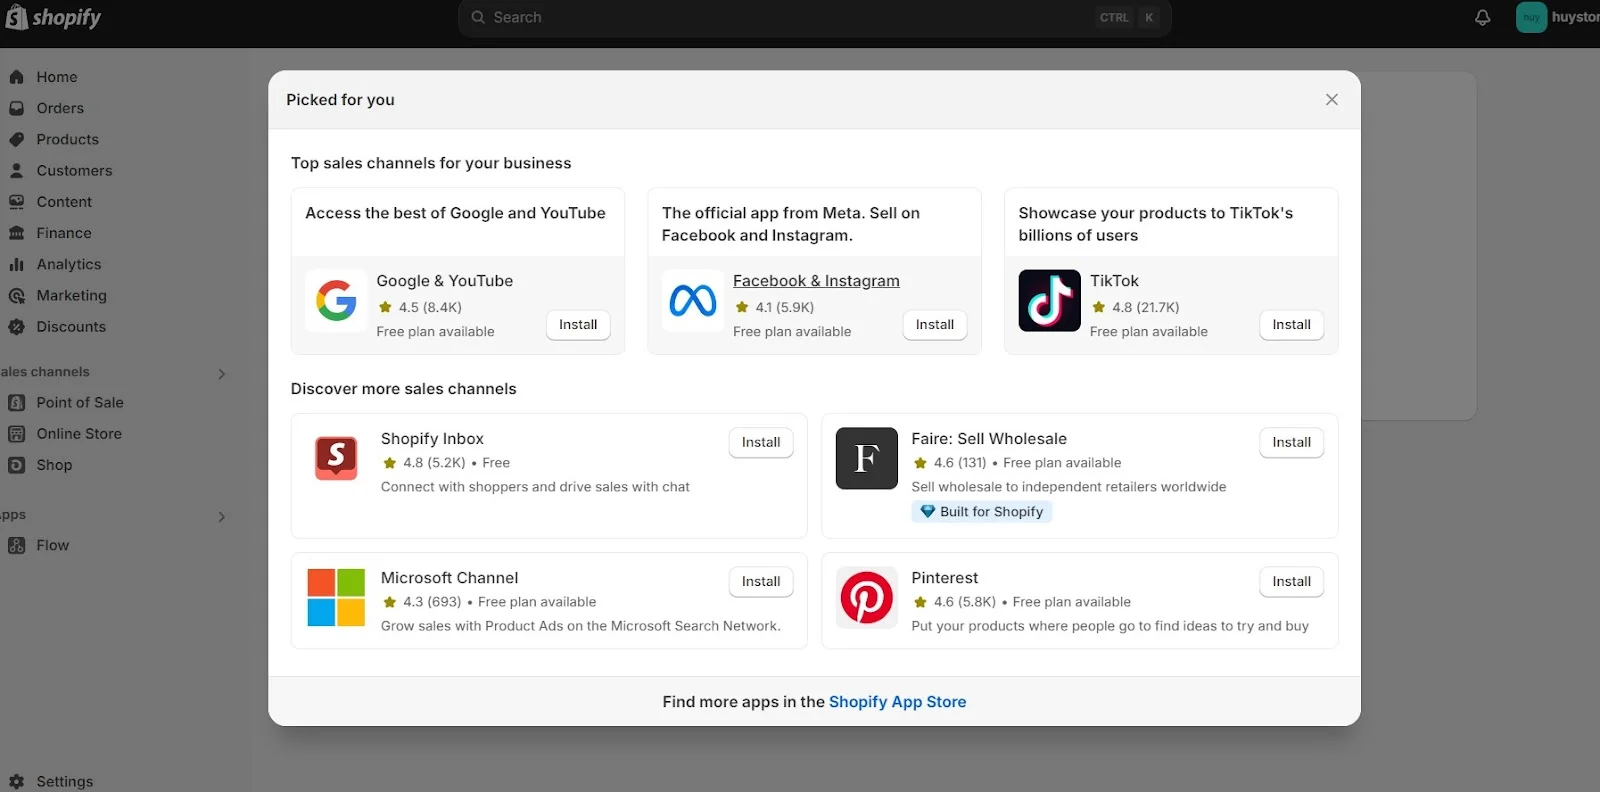Click the Shopify logo in the header
1600x792 pixels.
[x=53, y=17]
